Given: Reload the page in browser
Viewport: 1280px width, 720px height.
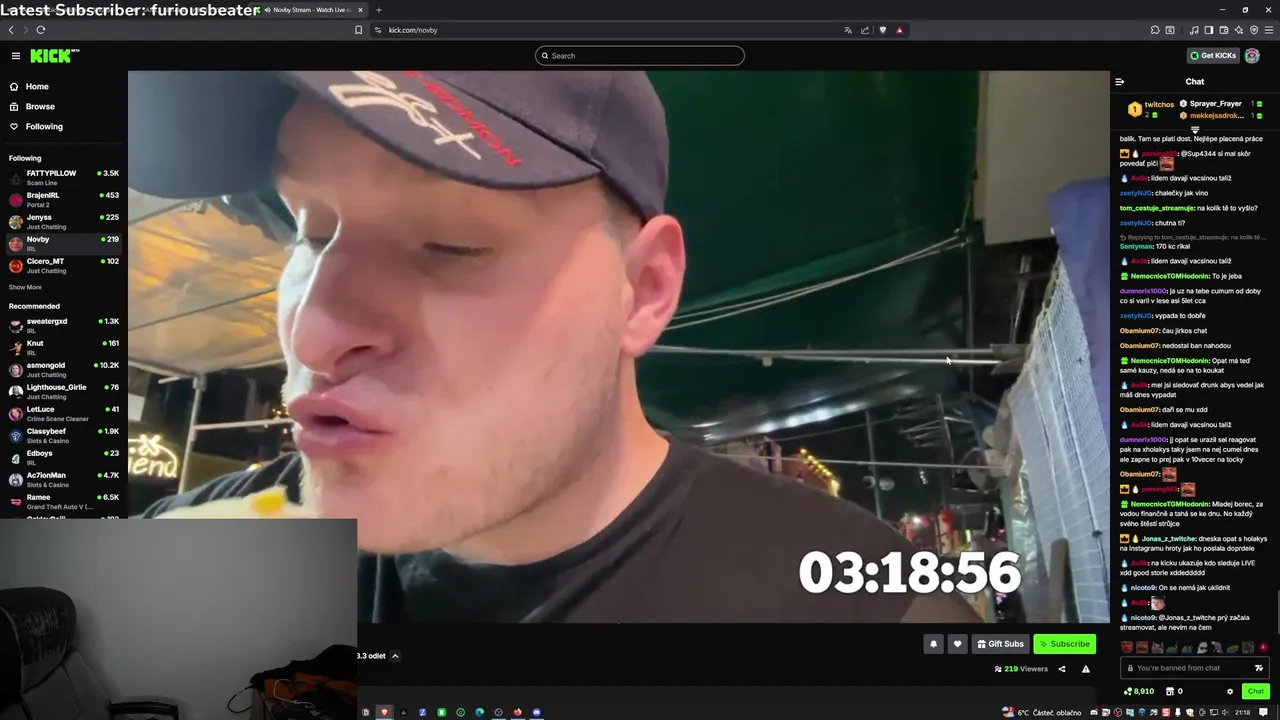Looking at the screenshot, I should (x=40, y=30).
